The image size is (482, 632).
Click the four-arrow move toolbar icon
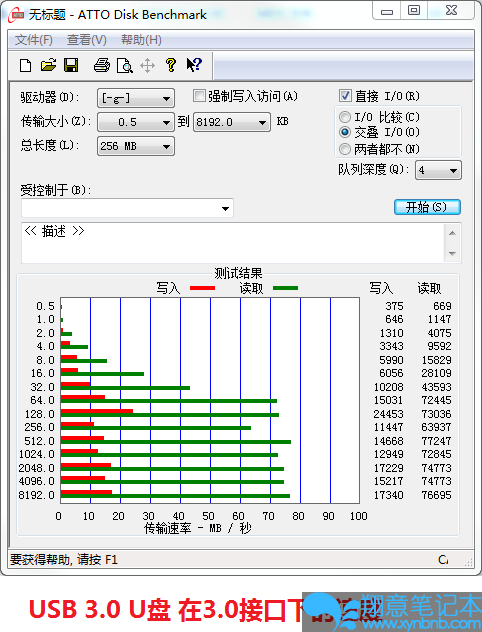coord(148,65)
